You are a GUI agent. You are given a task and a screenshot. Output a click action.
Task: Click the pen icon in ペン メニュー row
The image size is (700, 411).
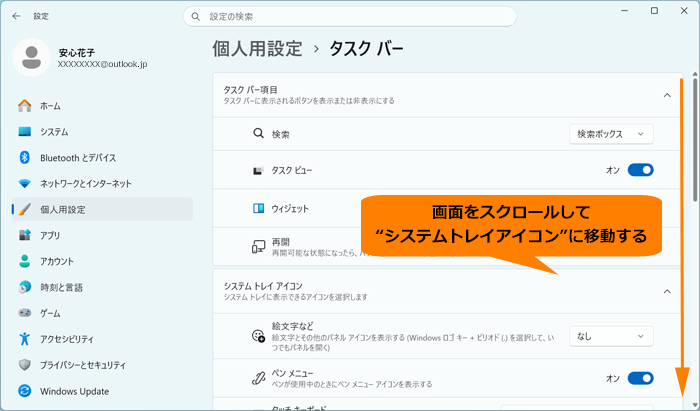[x=258, y=378]
